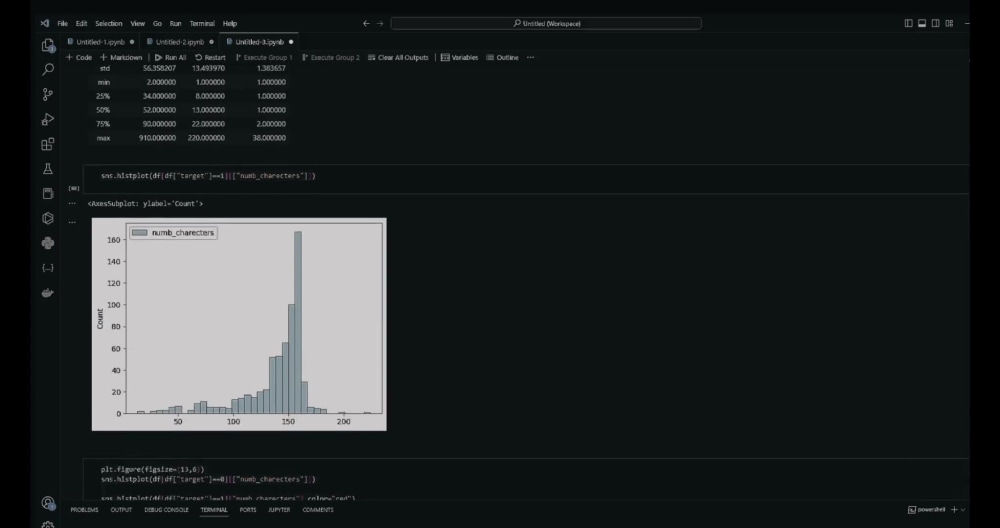
Task: Add a new Code cell
Action: (x=79, y=57)
